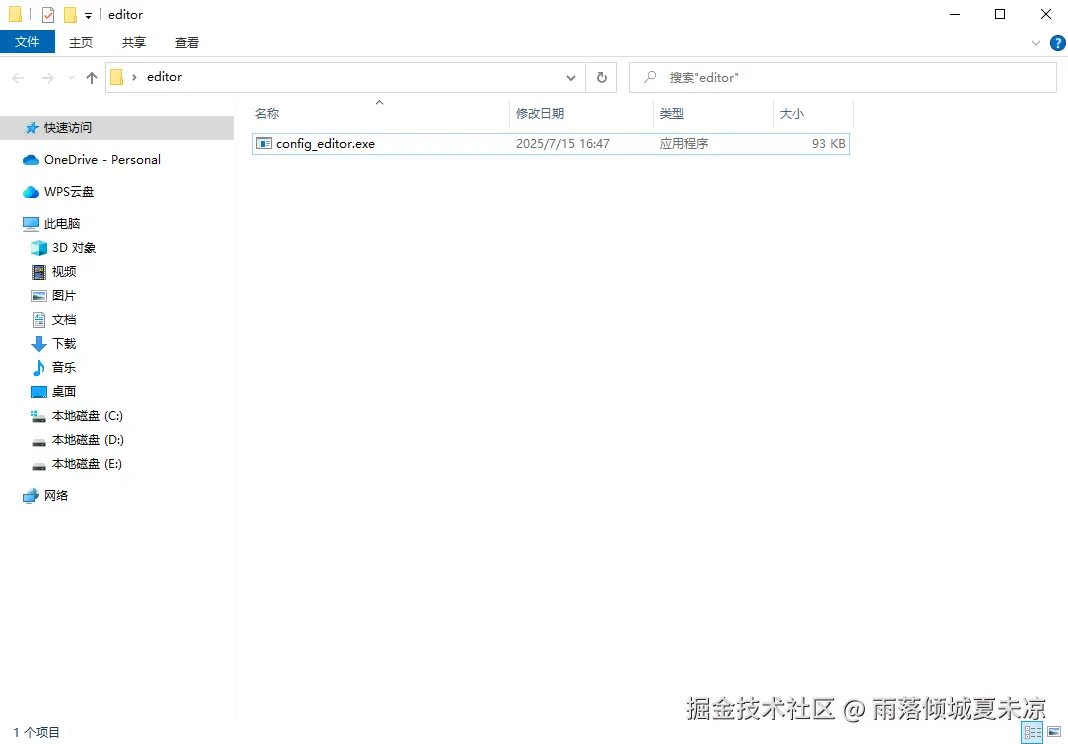This screenshot has width=1068, height=744.
Task: Click the new folder quick access icon
Action: tap(70, 14)
